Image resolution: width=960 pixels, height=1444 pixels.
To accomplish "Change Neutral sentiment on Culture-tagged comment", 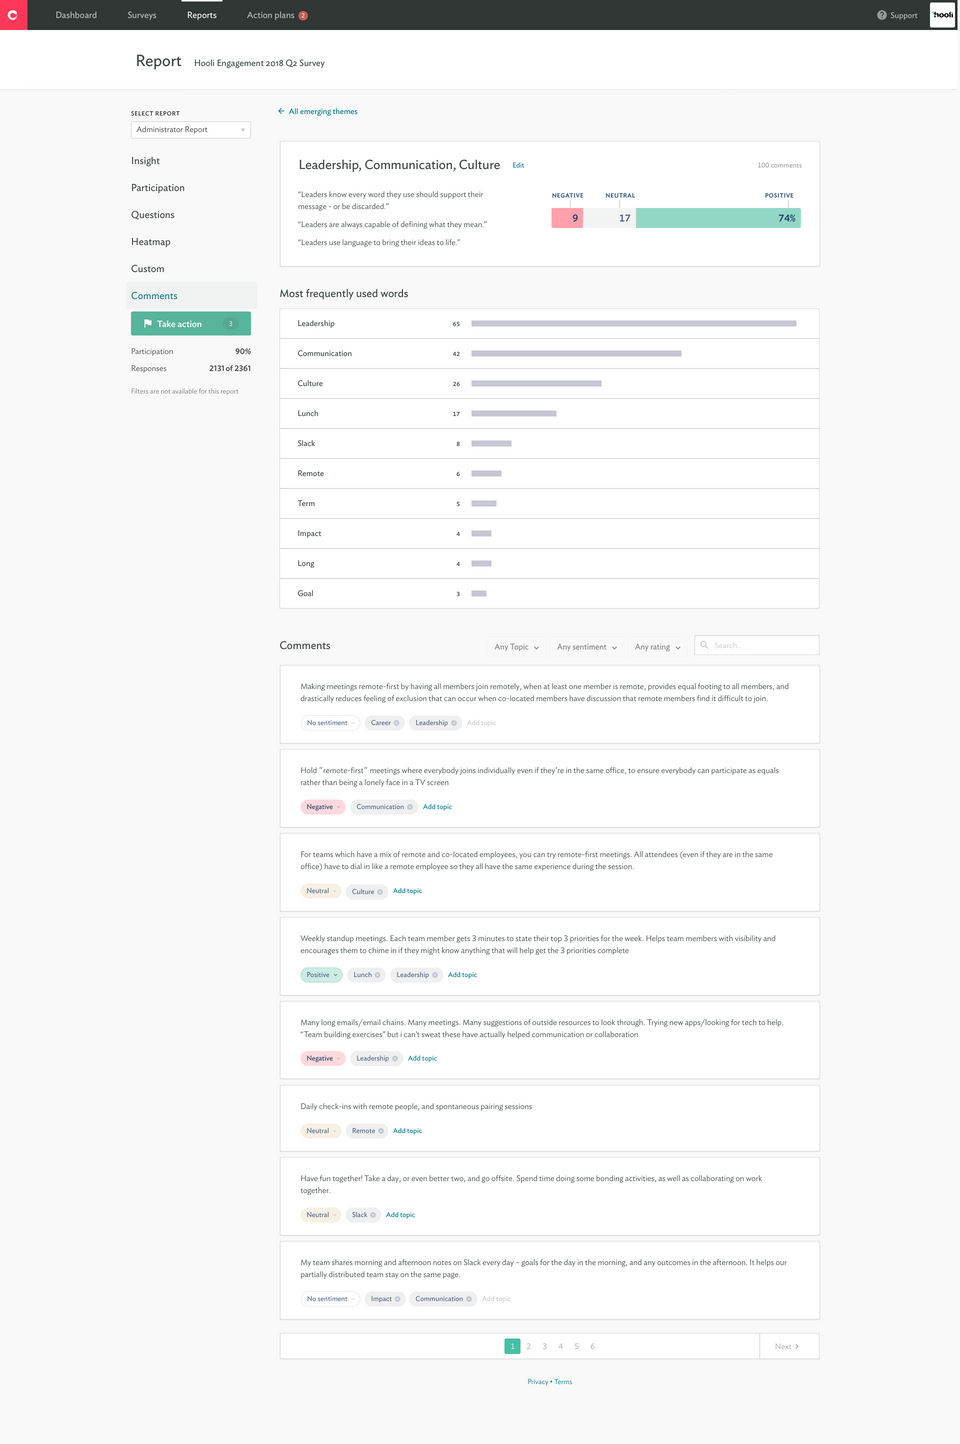I will click(x=320, y=891).
